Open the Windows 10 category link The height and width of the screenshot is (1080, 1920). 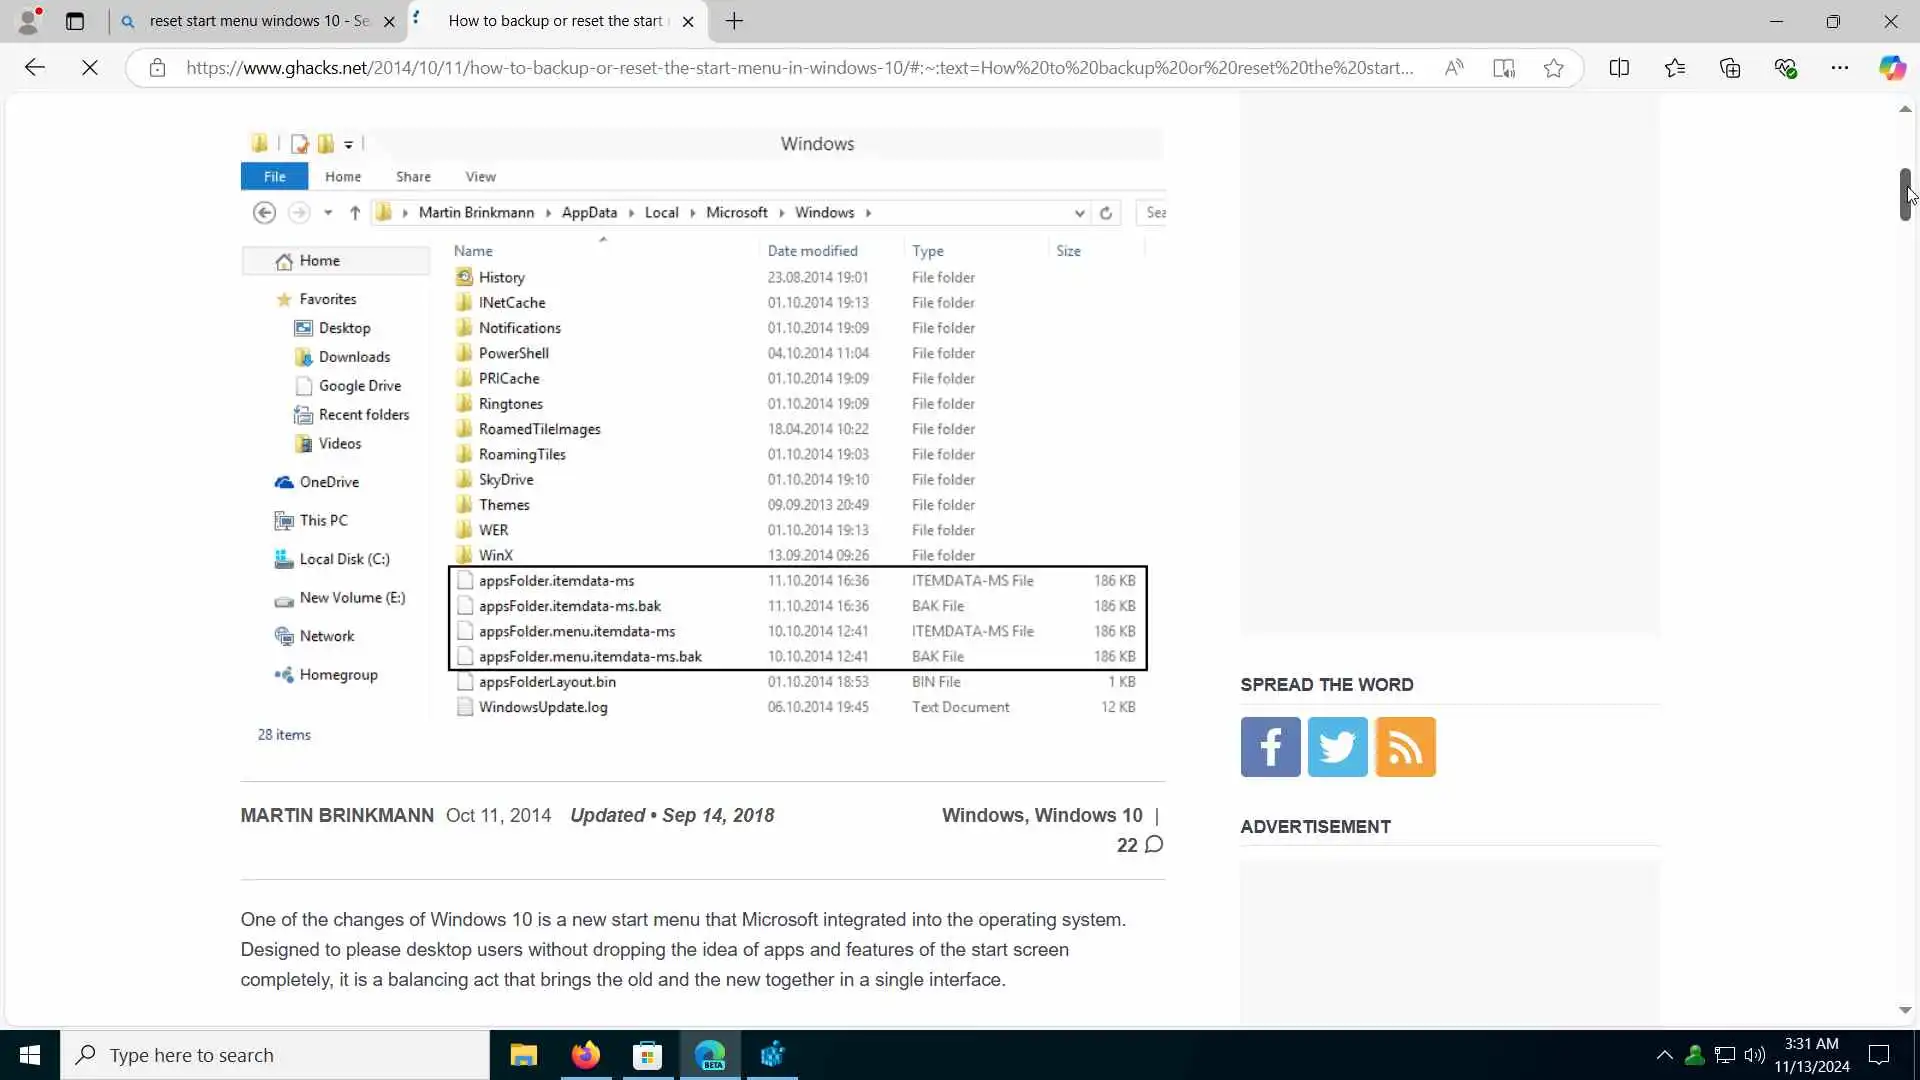coord(1088,815)
